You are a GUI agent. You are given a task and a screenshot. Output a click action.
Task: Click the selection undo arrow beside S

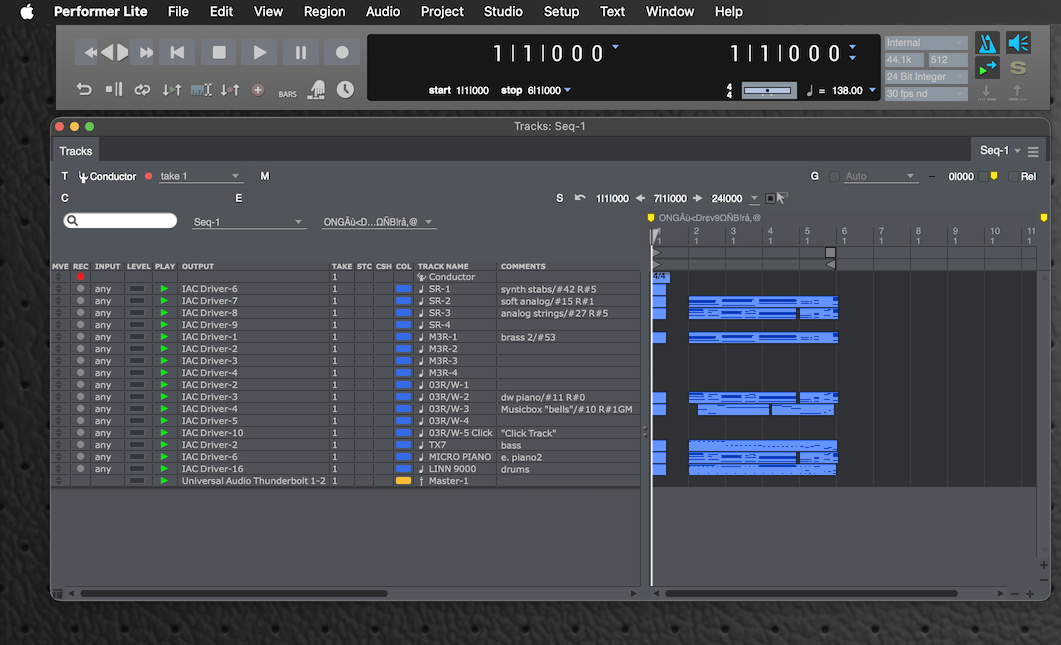(x=580, y=198)
